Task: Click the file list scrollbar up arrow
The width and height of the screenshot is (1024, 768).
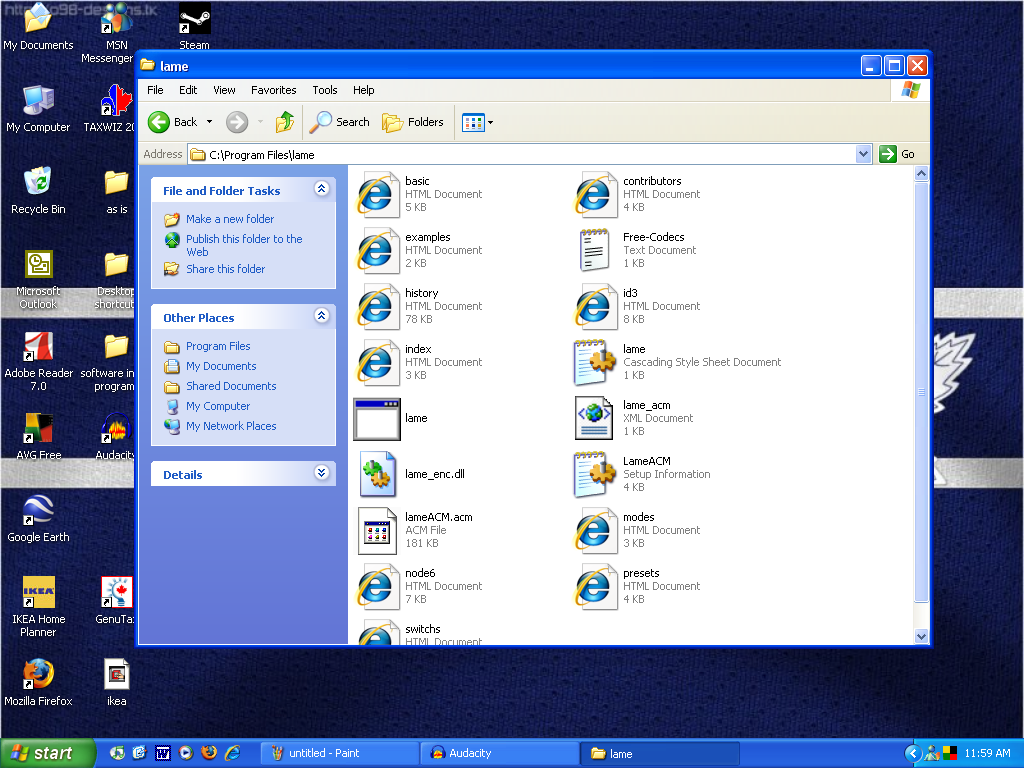Action: (921, 173)
